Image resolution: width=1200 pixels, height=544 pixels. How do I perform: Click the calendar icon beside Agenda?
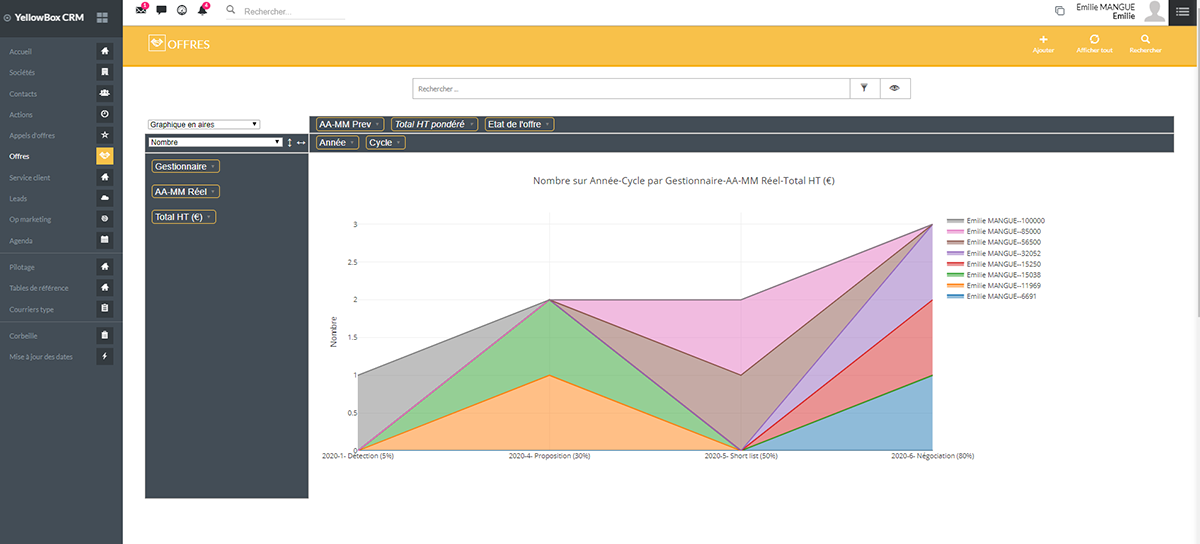[x=105, y=240]
